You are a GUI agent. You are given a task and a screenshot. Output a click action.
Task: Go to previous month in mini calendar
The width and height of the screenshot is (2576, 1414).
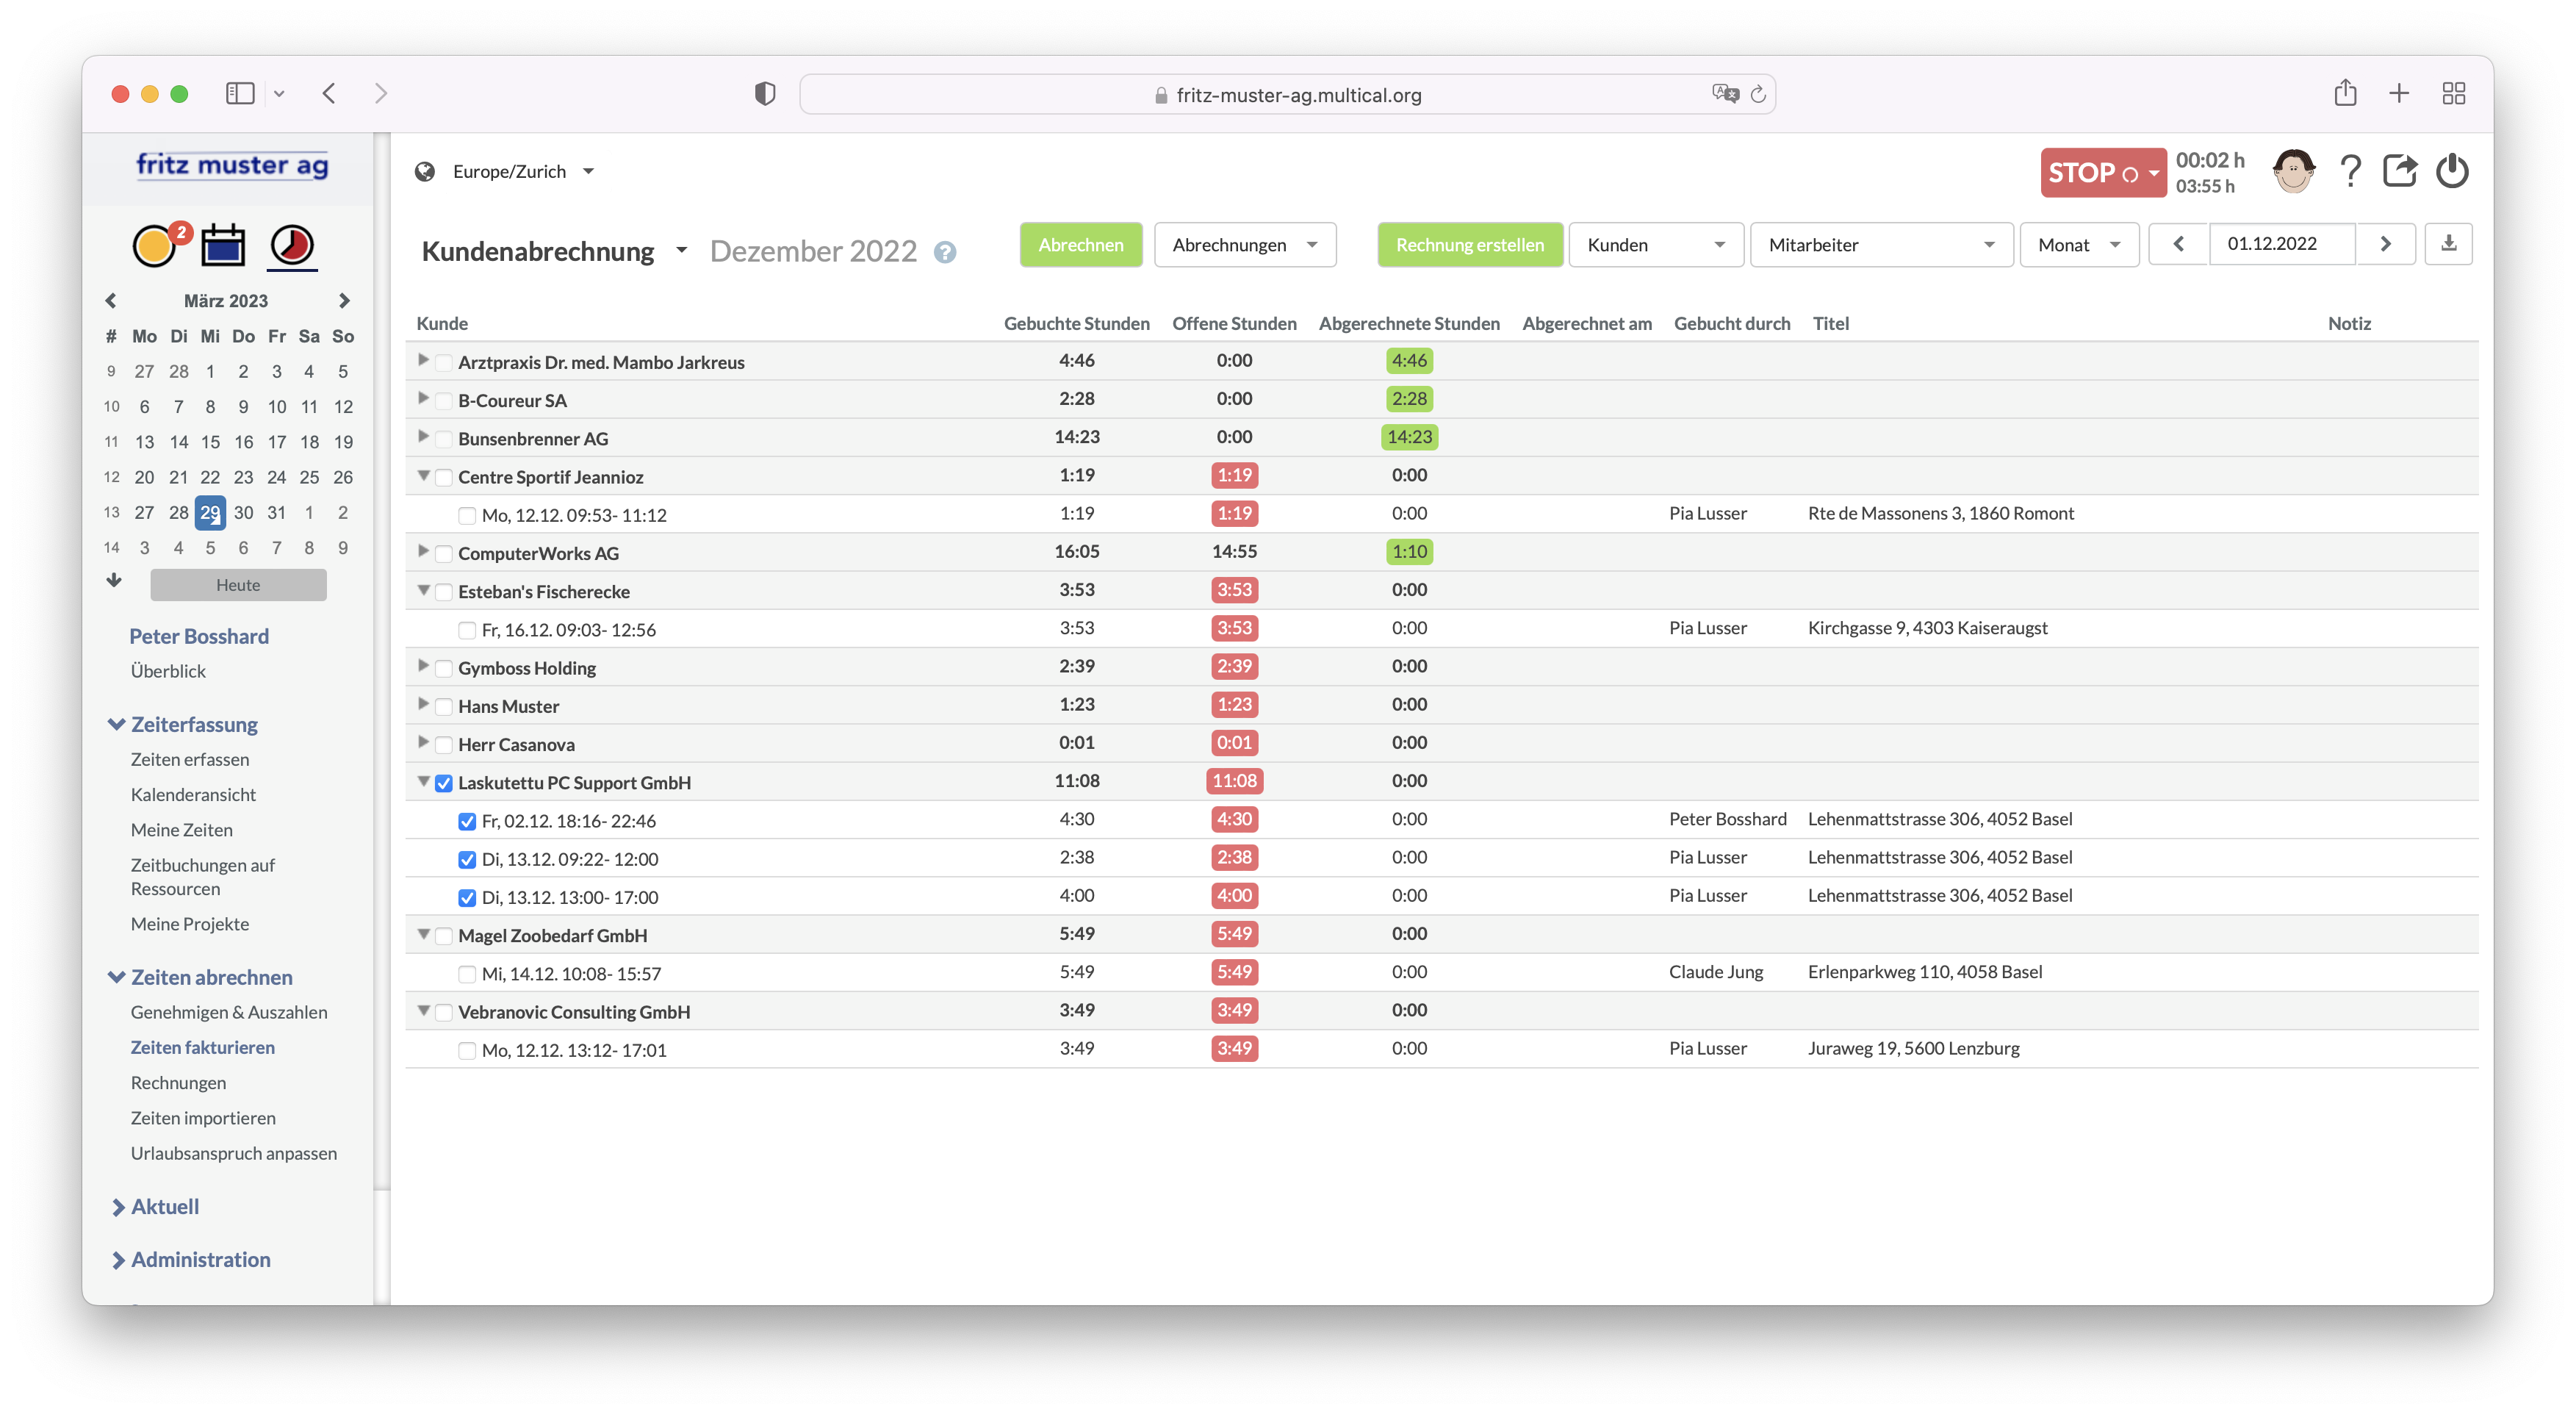[111, 301]
